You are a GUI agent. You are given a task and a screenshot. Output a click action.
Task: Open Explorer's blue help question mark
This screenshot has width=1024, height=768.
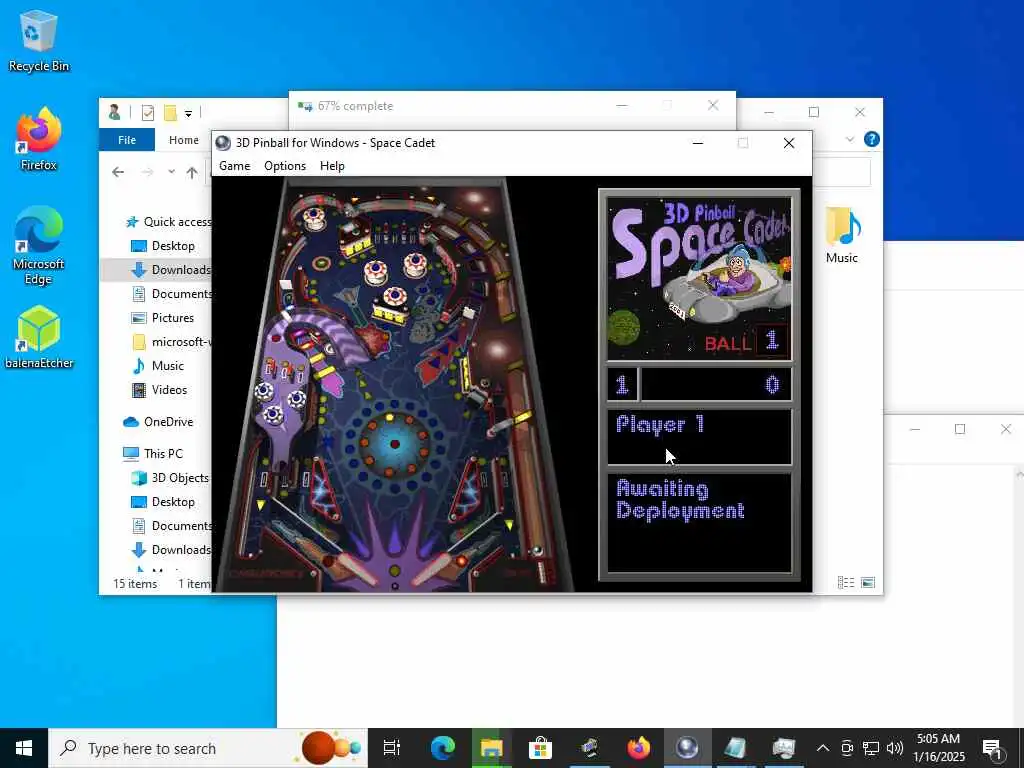pos(871,139)
